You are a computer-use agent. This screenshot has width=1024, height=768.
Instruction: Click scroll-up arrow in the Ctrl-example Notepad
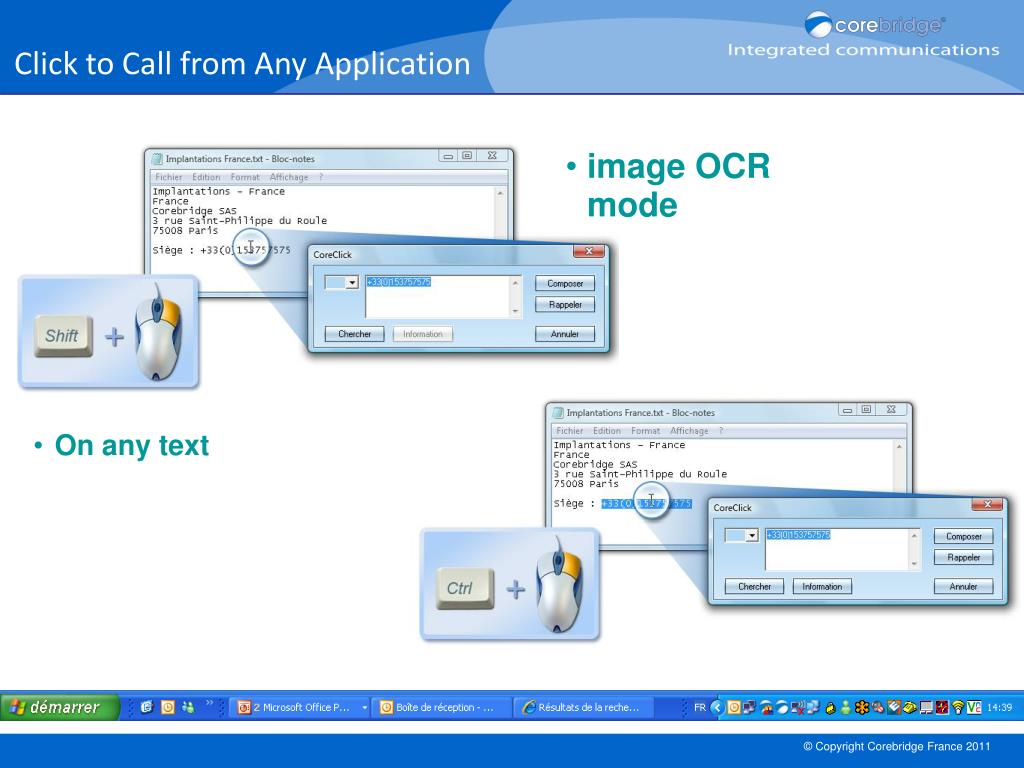[899, 447]
